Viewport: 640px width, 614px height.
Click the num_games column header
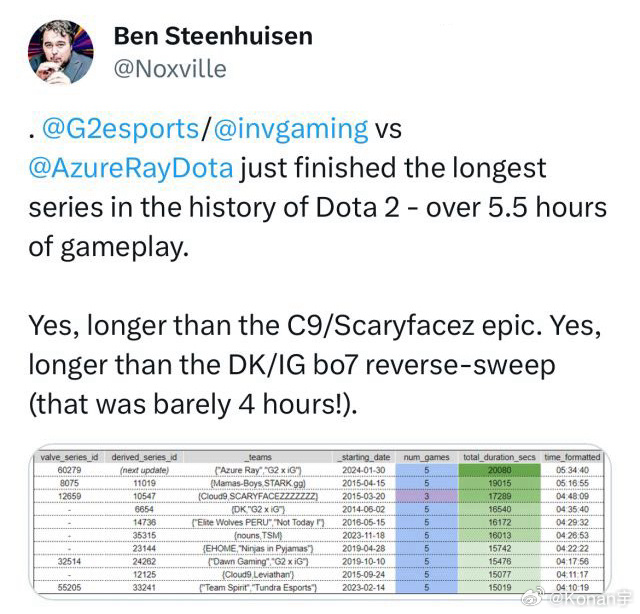pos(428,457)
